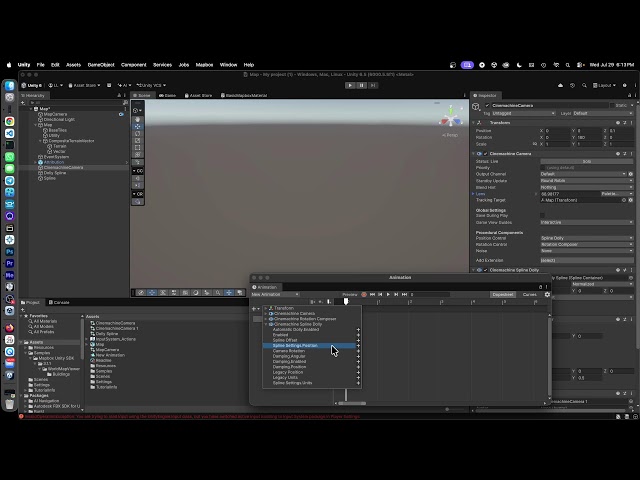
Task: Go to previous keyframe in Animation window
Action: coord(380,294)
